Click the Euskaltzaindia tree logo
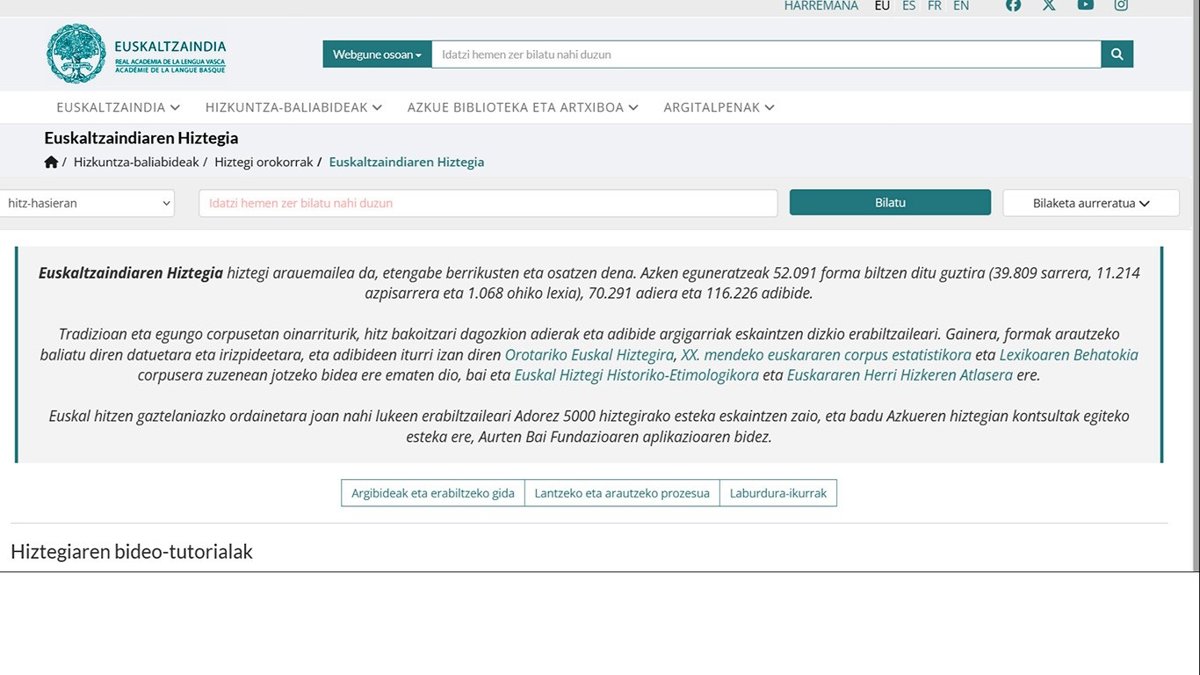This screenshot has width=1200, height=675. coord(75,54)
